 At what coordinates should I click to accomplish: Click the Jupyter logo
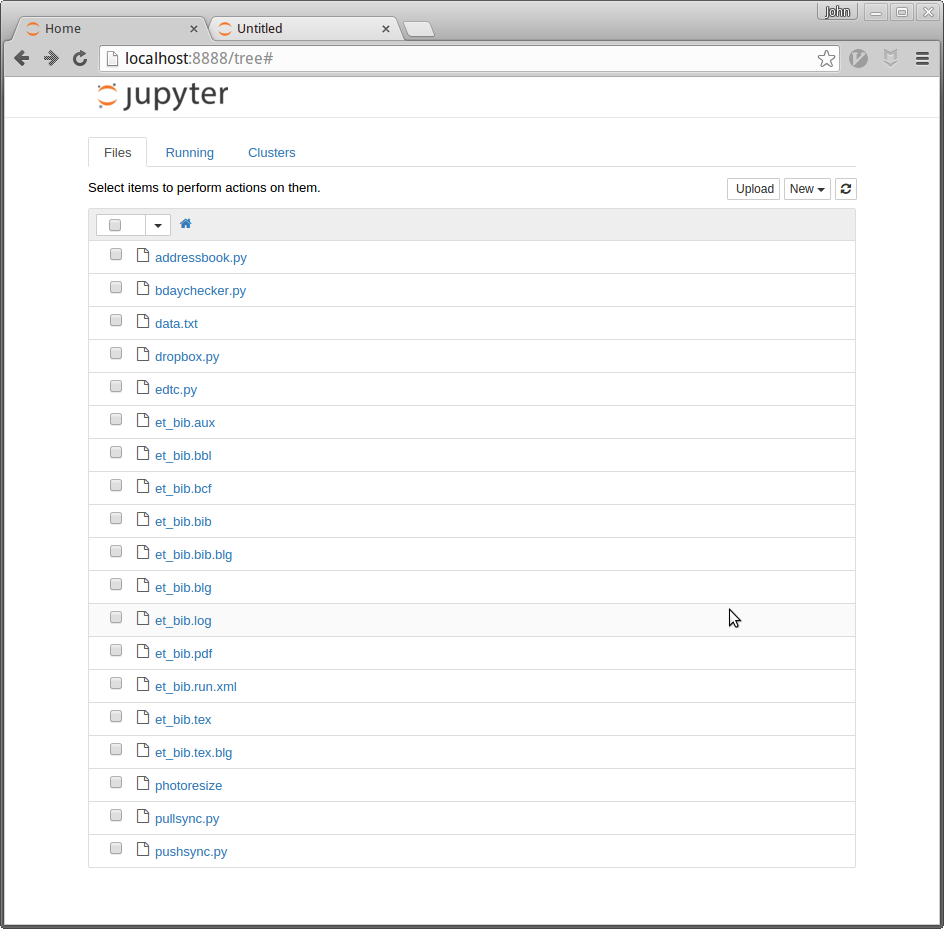pyautogui.click(x=163, y=96)
